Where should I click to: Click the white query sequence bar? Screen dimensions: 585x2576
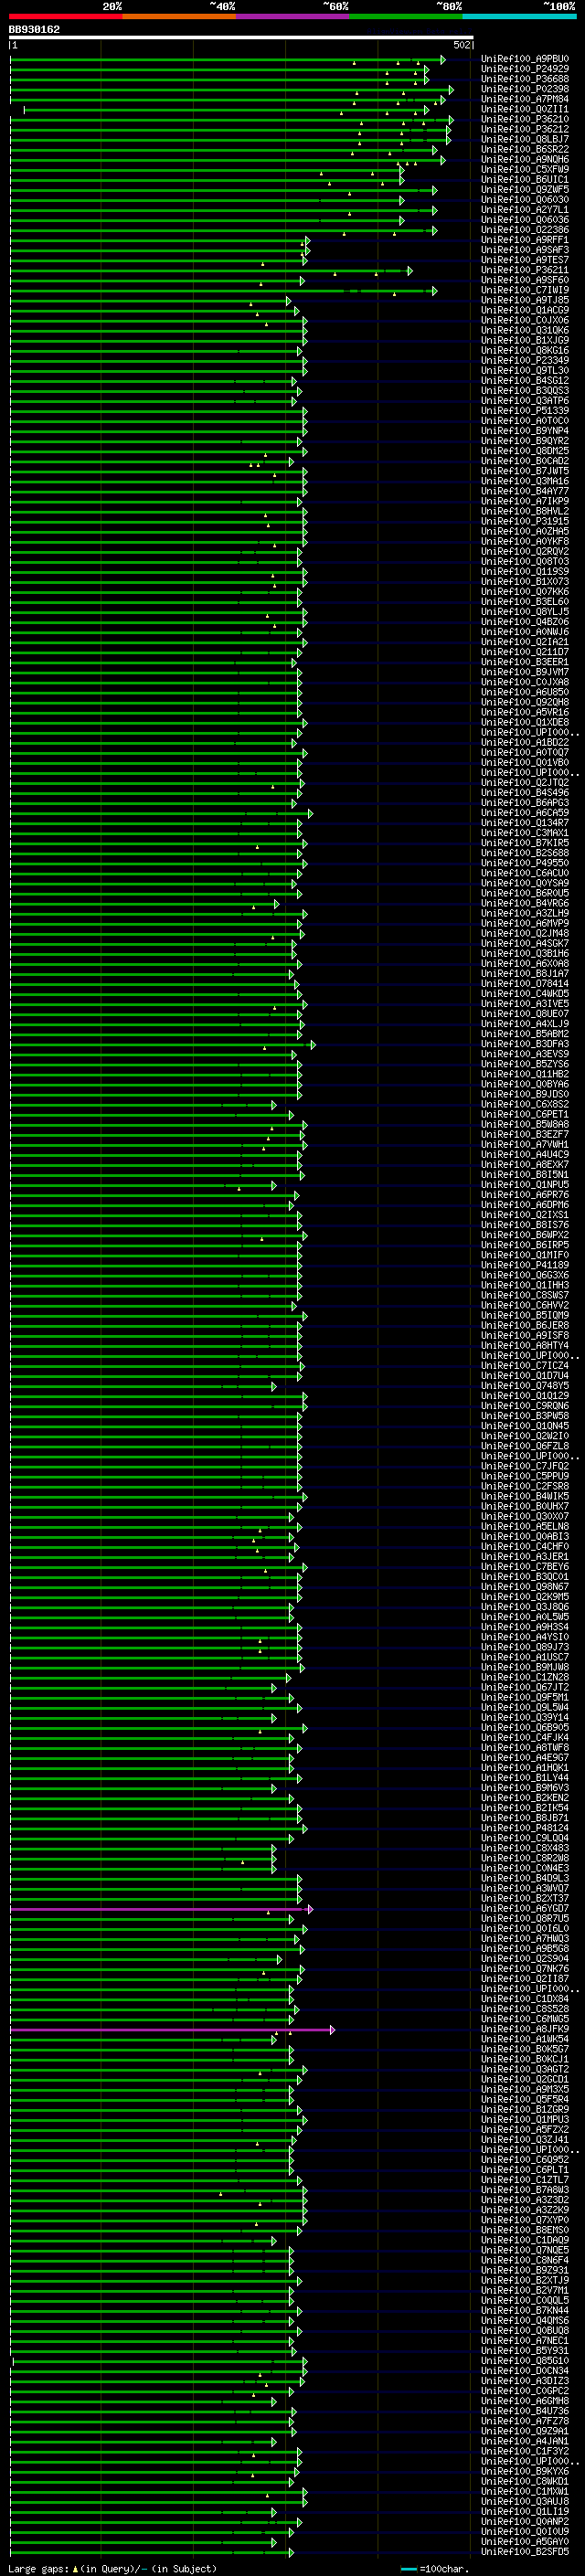click(241, 37)
